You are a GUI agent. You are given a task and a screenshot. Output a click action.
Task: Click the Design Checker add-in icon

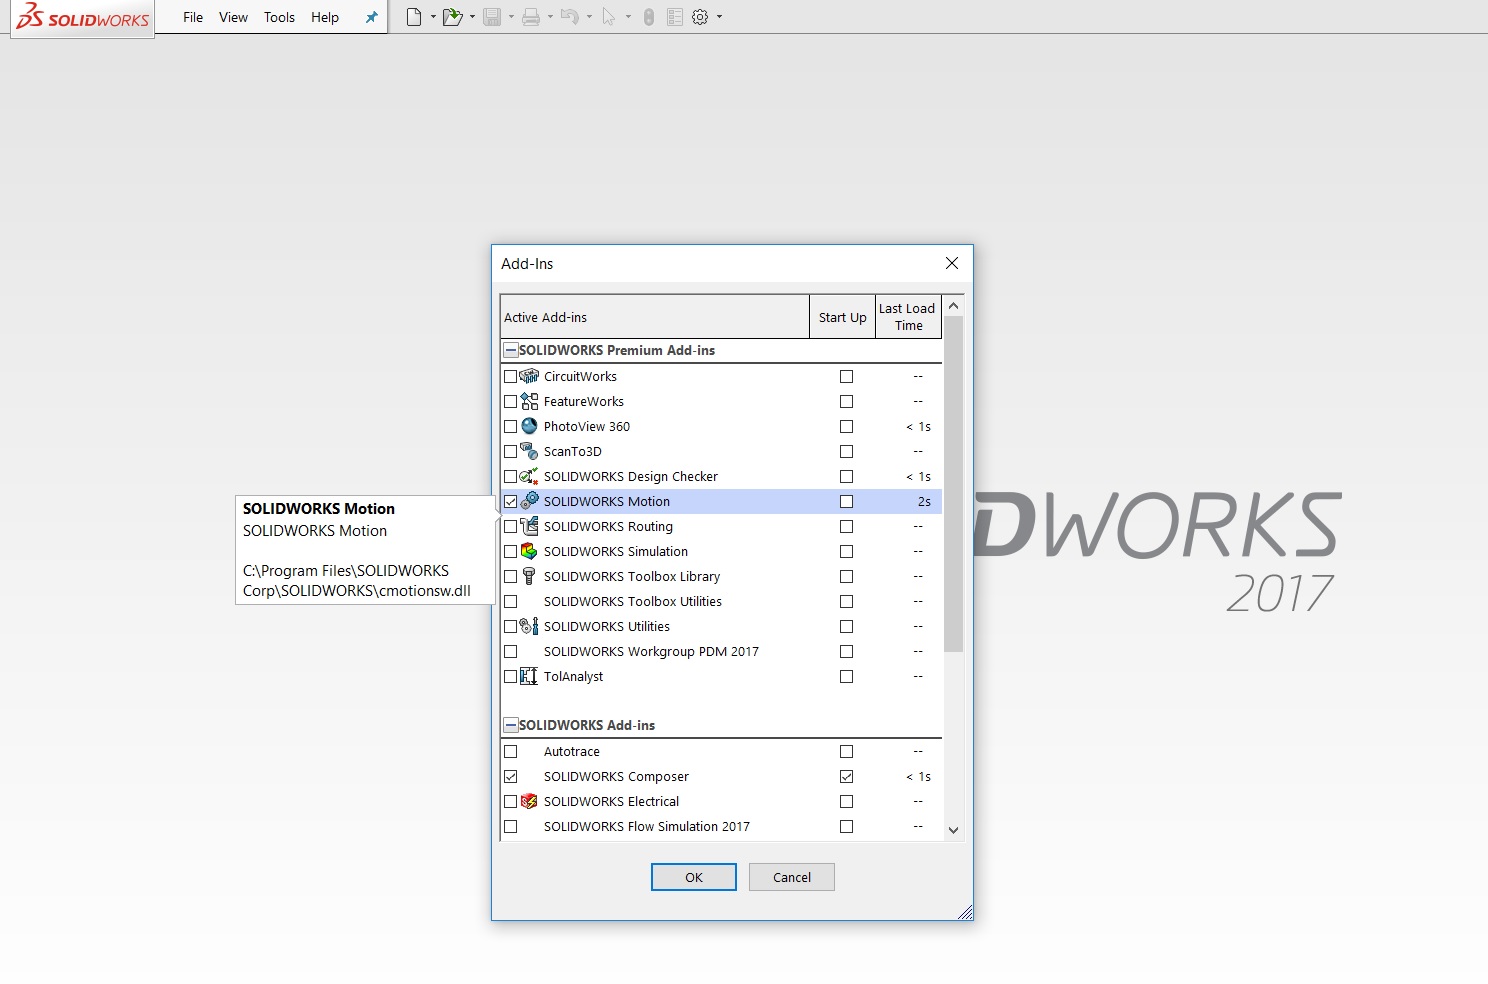click(x=529, y=476)
